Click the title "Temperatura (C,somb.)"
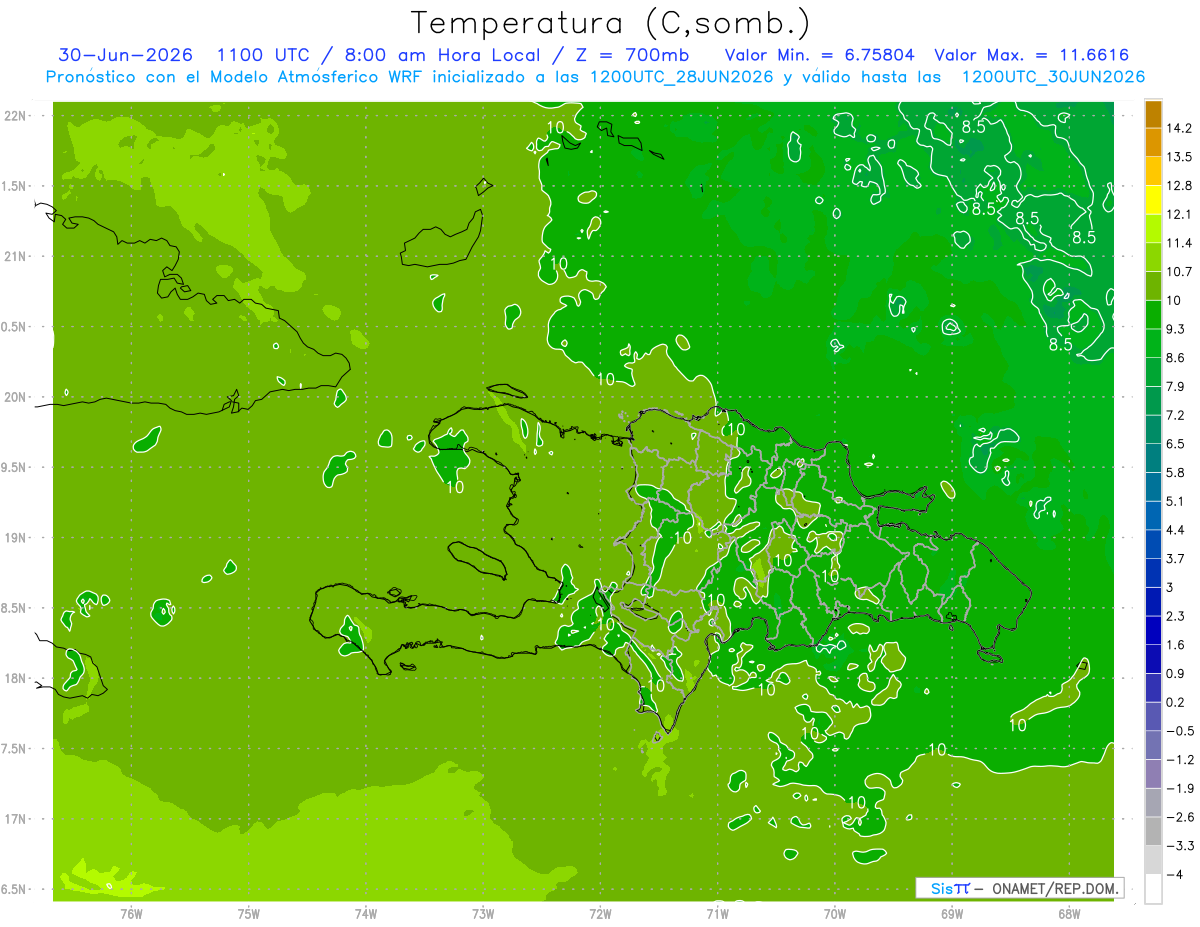Screen dimensions: 1200x927 coord(610,23)
